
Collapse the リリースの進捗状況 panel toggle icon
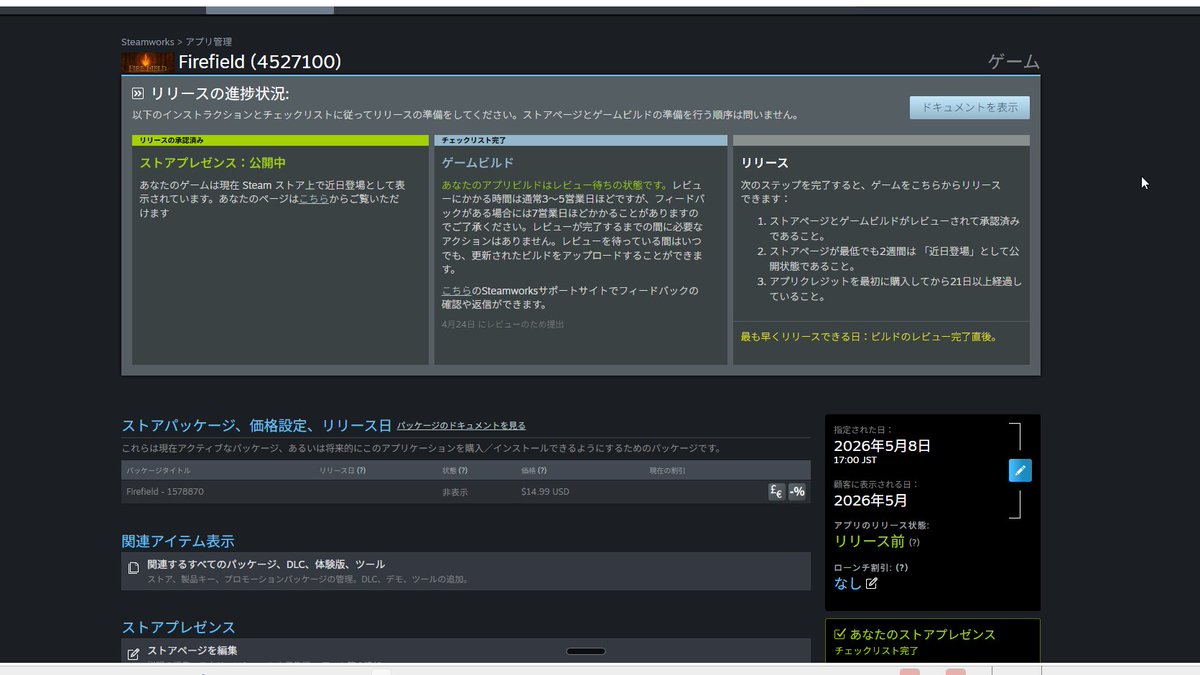point(138,93)
